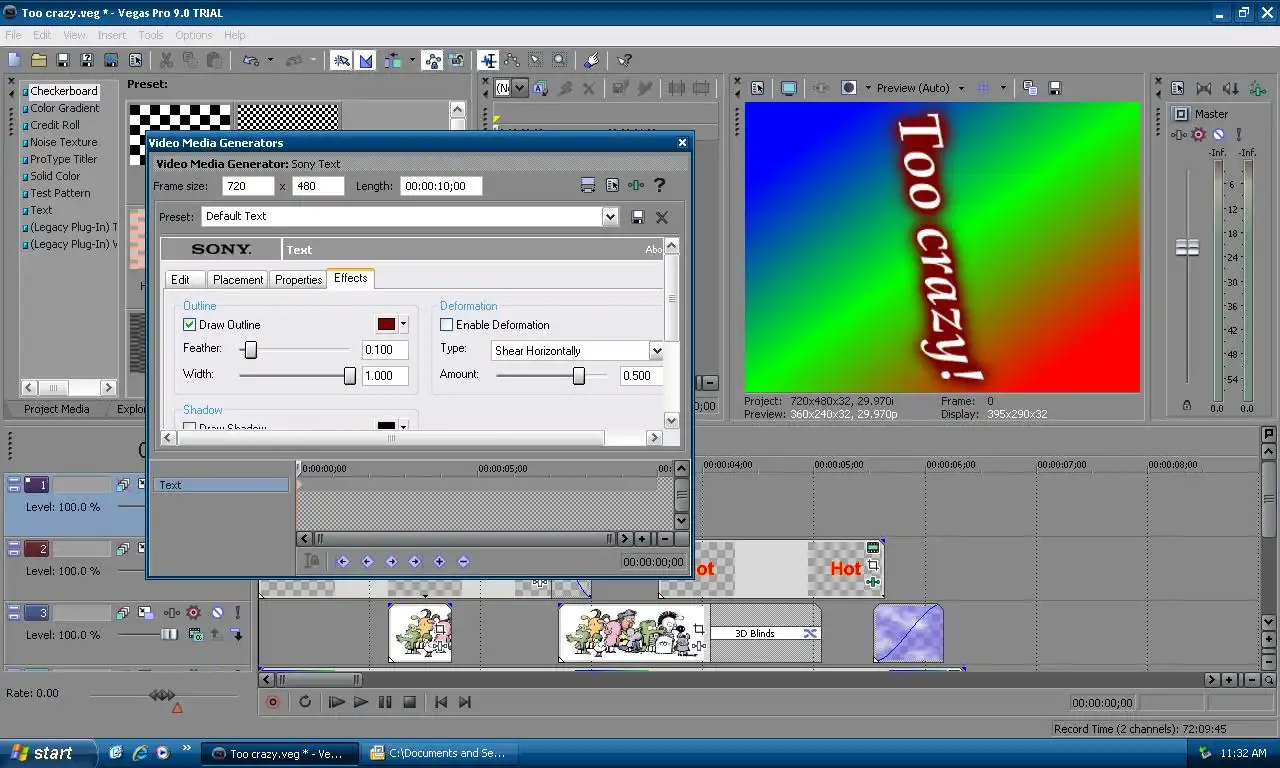Open C:\Documents and Se... taskbar window
This screenshot has height=768, width=1280.
click(438, 753)
